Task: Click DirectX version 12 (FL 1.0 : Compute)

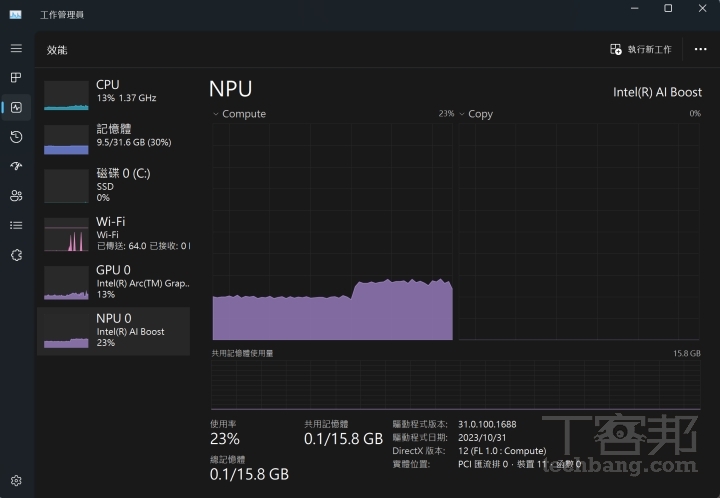Action: [502, 451]
